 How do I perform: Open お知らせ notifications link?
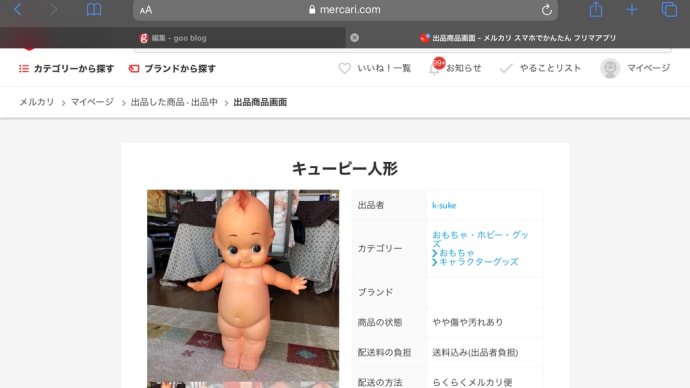(x=464, y=68)
